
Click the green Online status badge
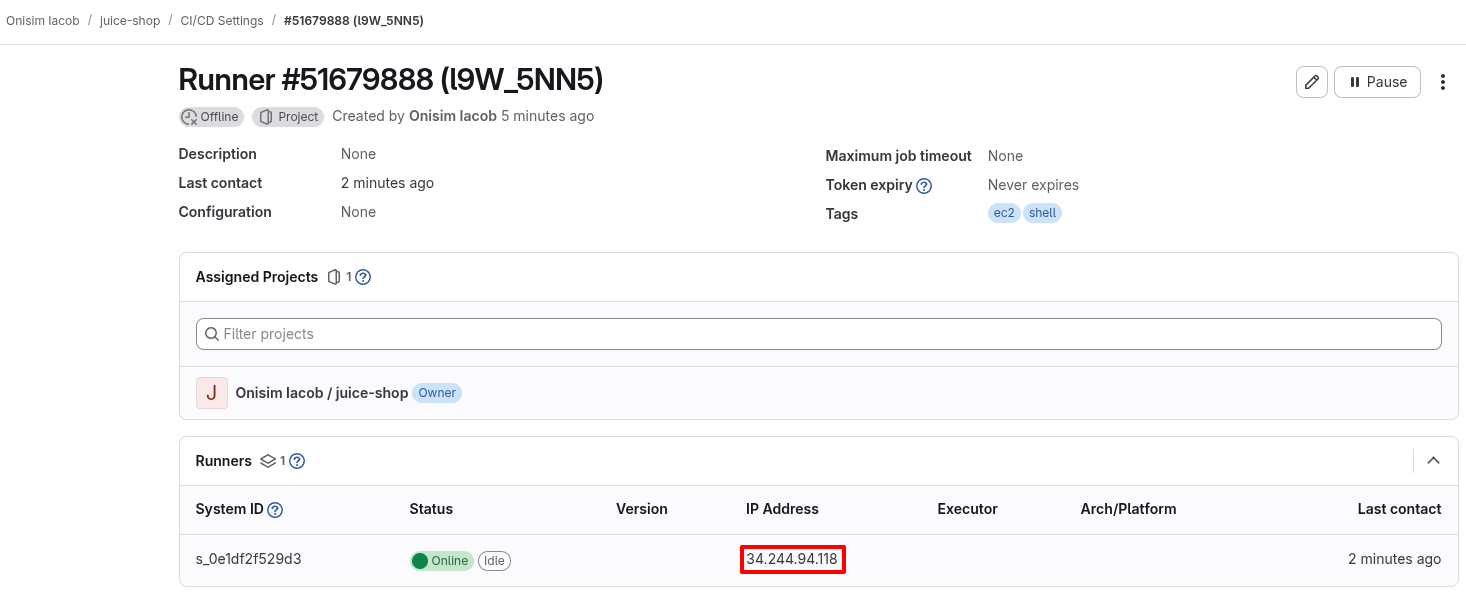point(441,561)
